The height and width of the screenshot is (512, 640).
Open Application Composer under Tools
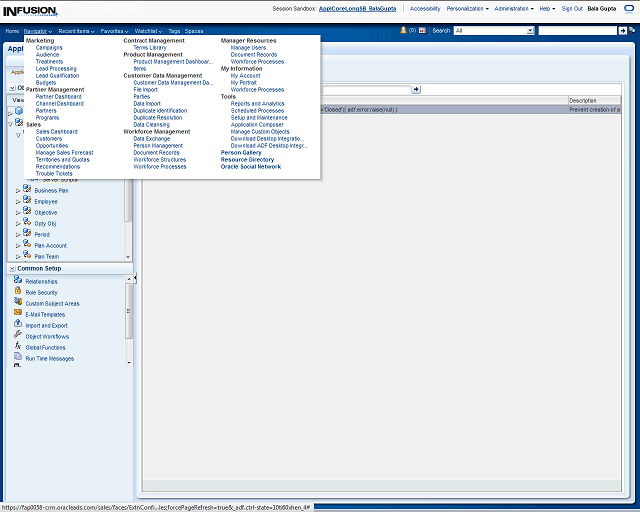click(x=257, y=124)
